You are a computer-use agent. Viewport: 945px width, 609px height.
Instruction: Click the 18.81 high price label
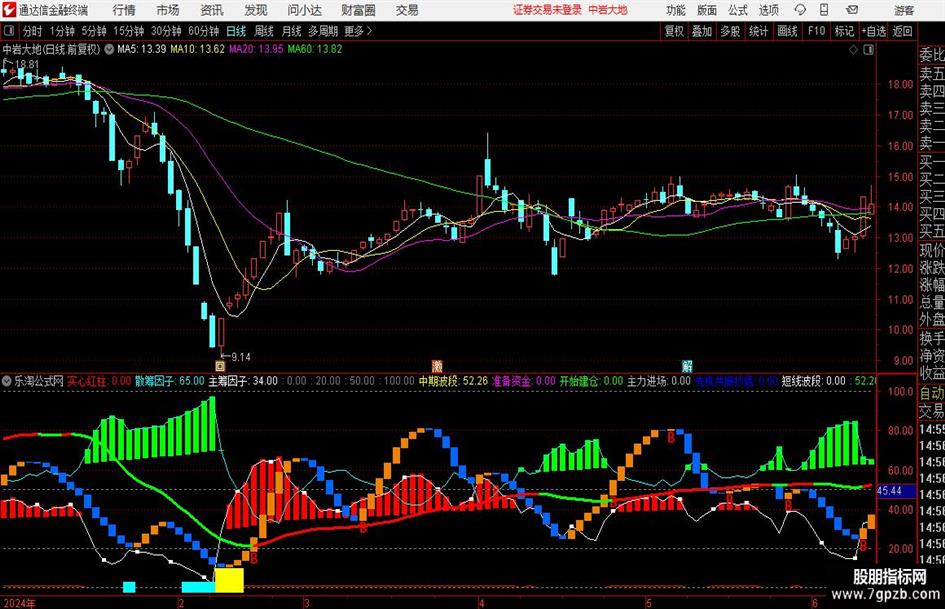(27, 64)
